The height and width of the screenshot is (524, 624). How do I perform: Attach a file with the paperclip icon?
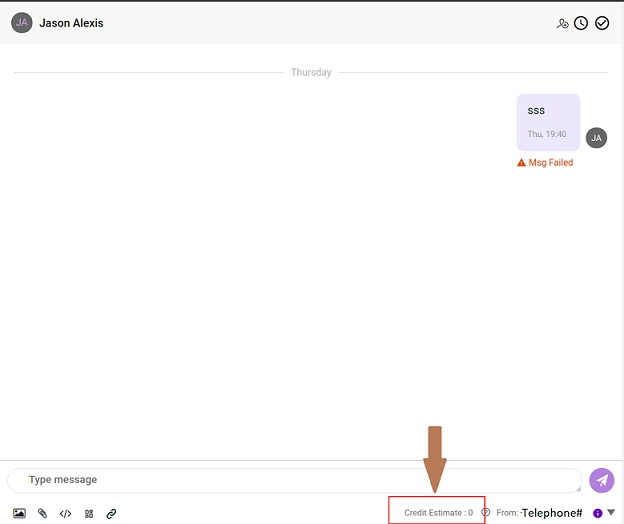42,513
